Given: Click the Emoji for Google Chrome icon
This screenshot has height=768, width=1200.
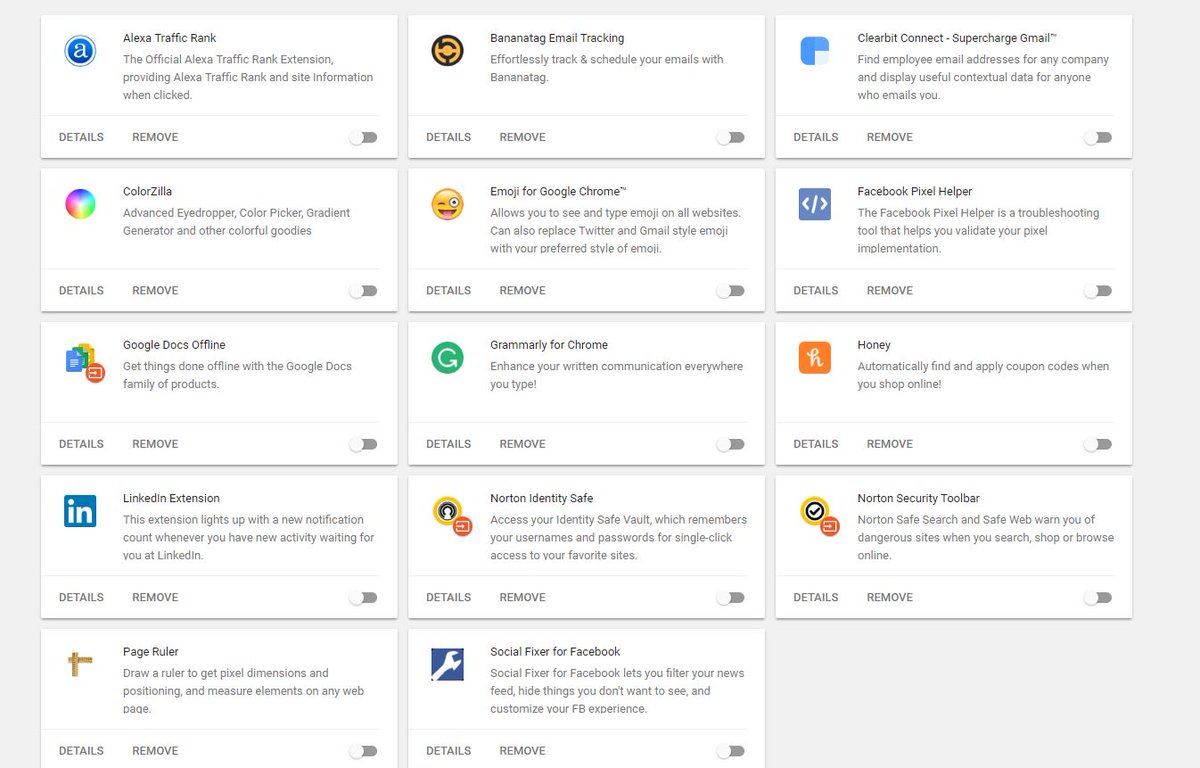Looking at the screenshot, I should [447, 204].
